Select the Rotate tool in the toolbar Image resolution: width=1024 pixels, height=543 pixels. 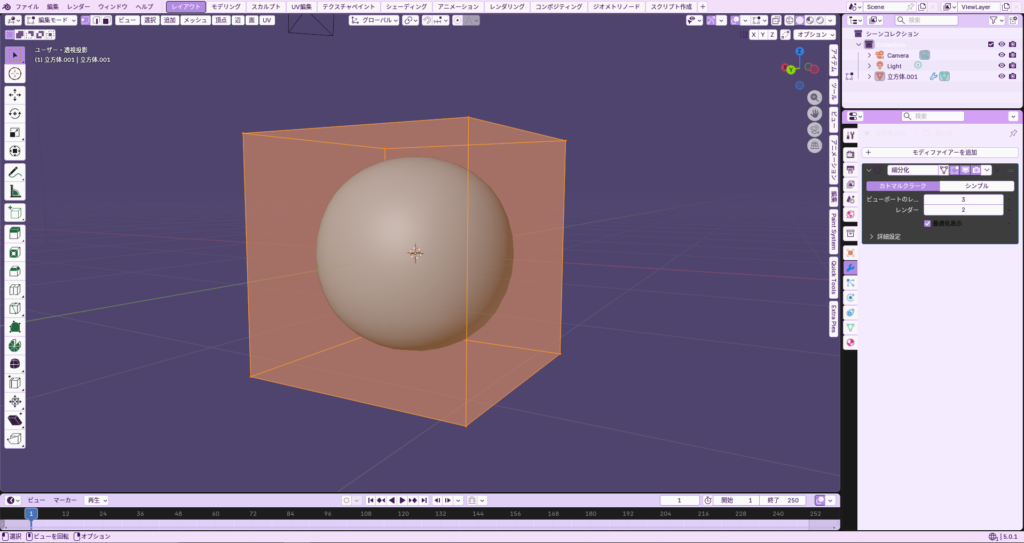point(15,114)
